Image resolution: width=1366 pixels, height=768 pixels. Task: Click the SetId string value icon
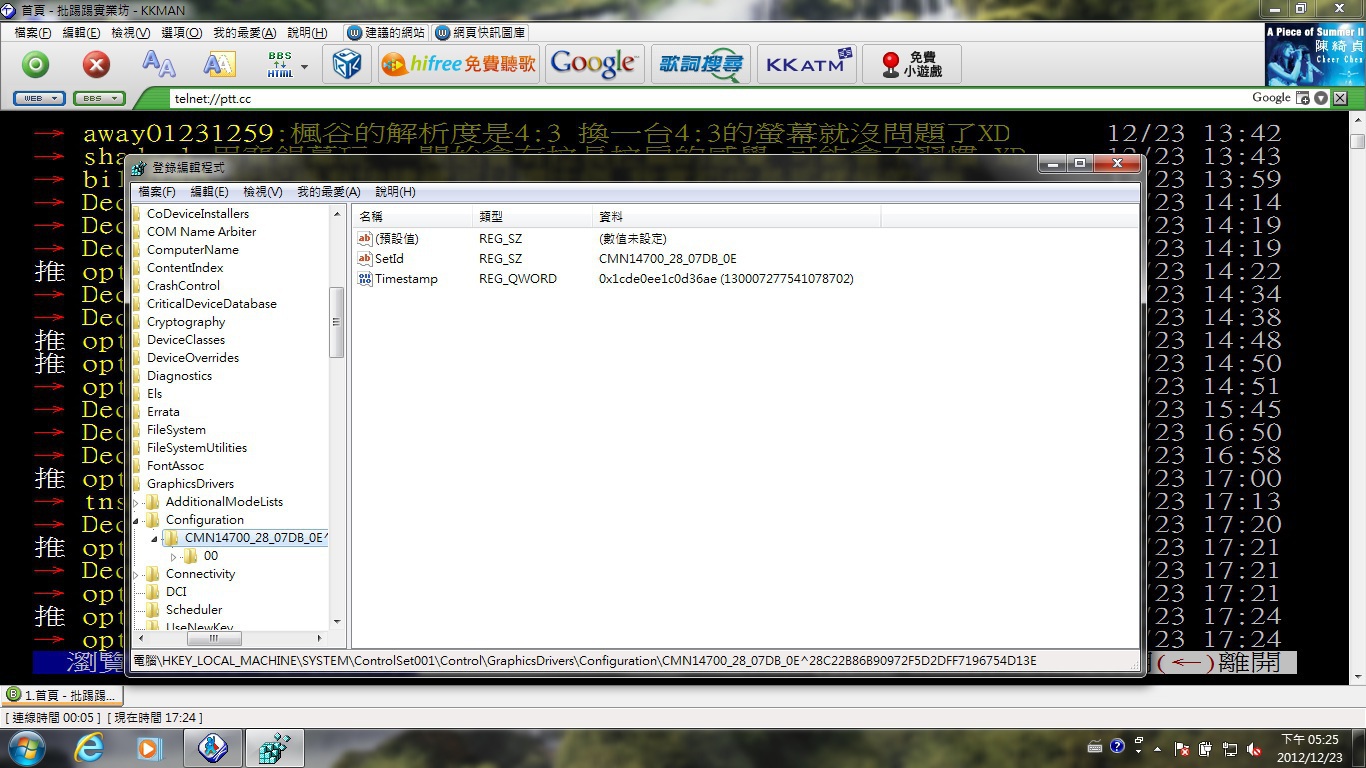click(365, 259)
